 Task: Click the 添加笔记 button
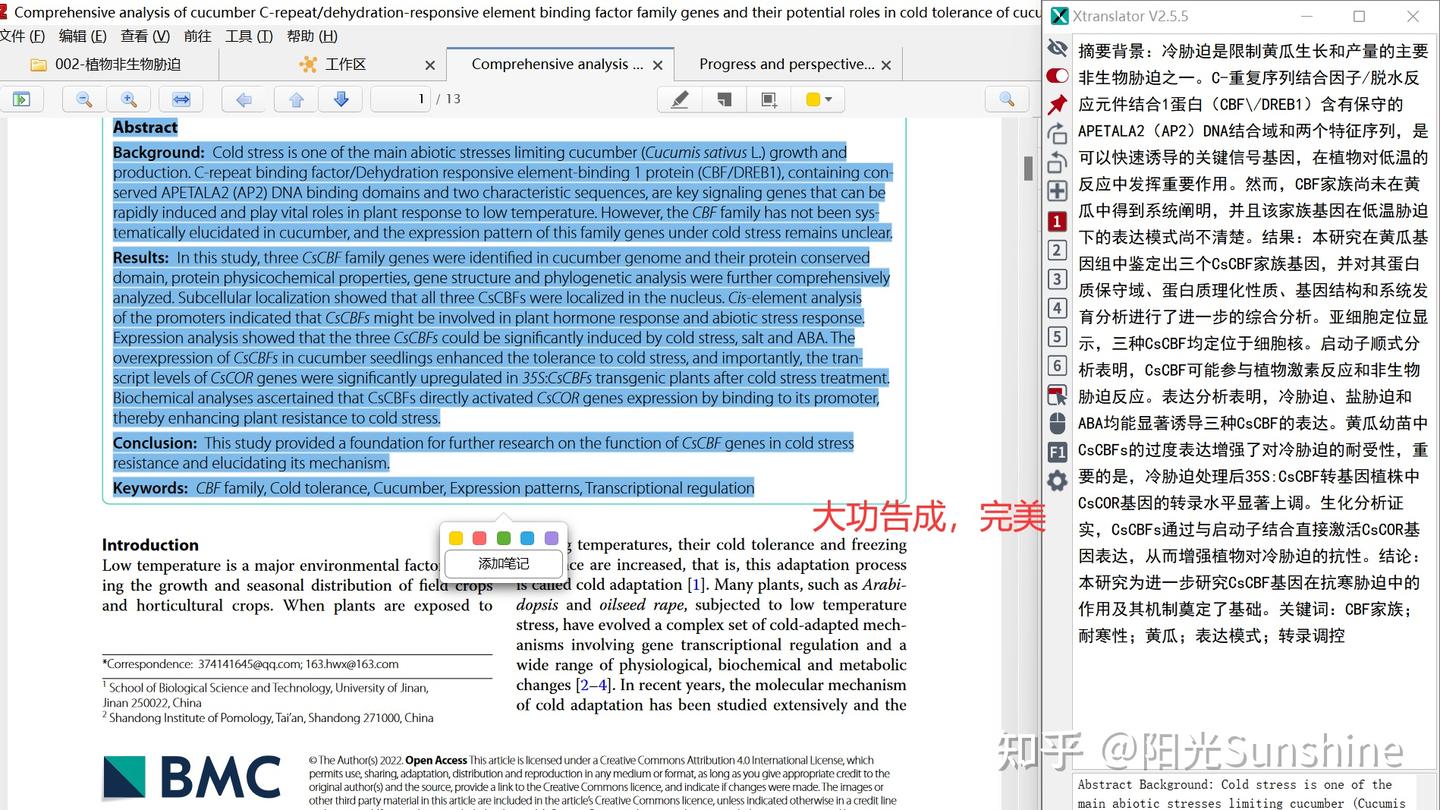[x=503, y=563]
